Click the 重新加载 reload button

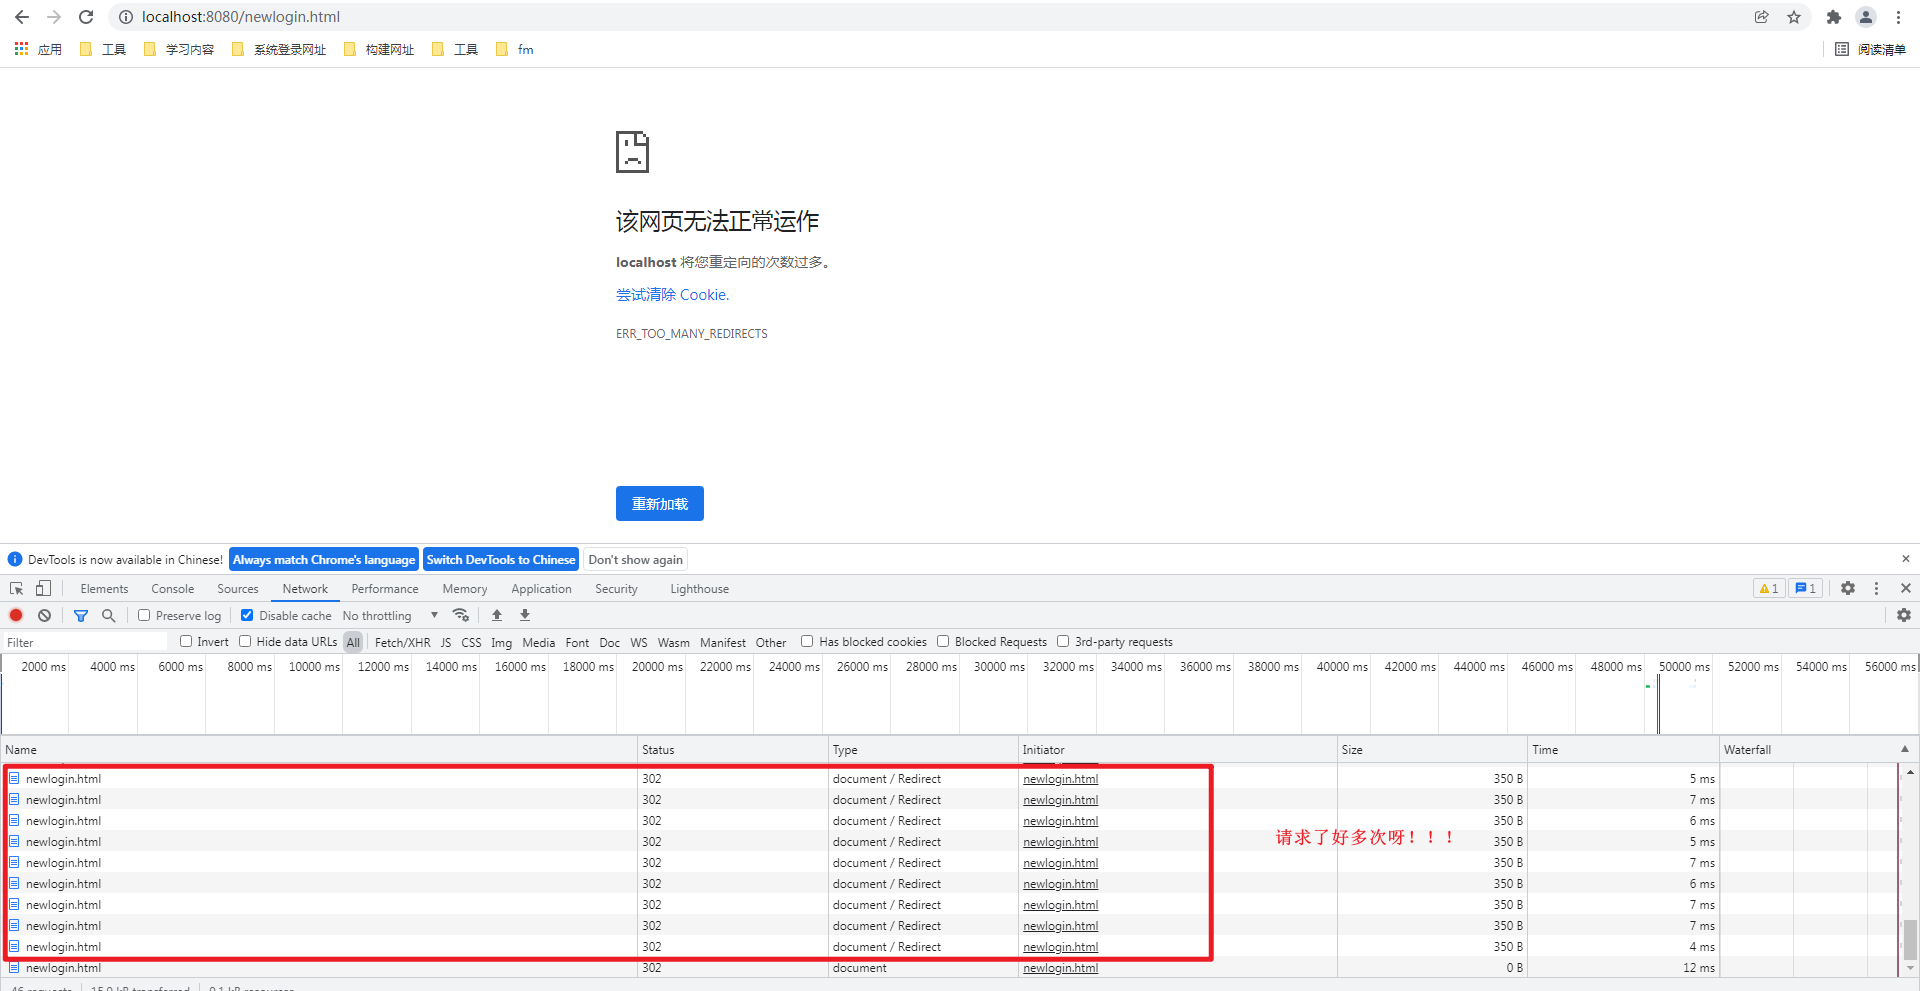coord(659,503)
